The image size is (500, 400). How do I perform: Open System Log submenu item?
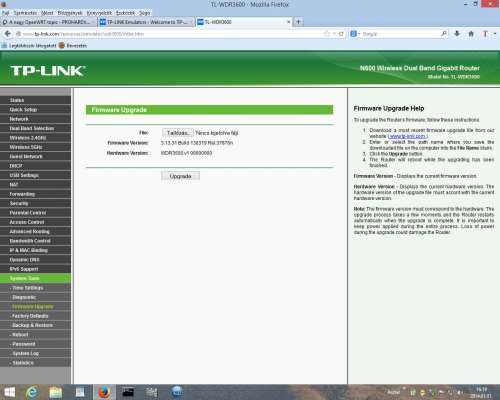tap(35, 353)
